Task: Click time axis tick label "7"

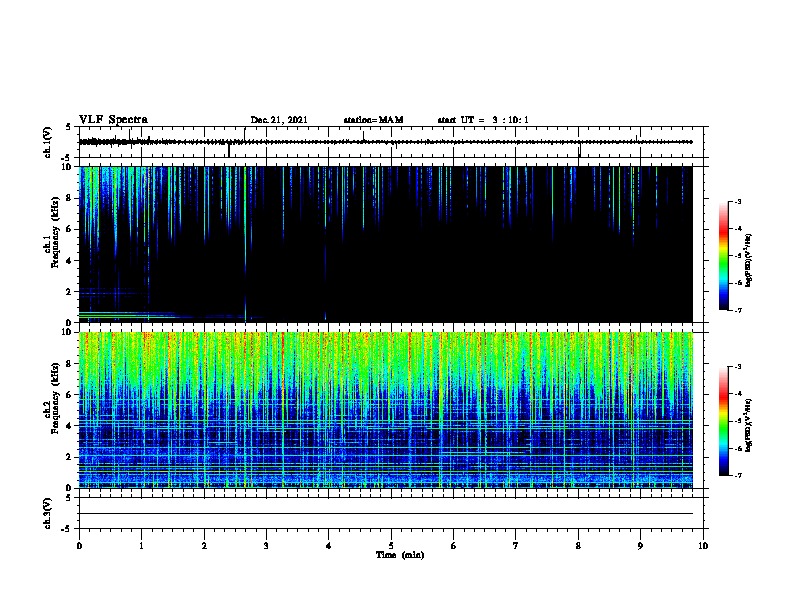Action: [x=516, y=546]
